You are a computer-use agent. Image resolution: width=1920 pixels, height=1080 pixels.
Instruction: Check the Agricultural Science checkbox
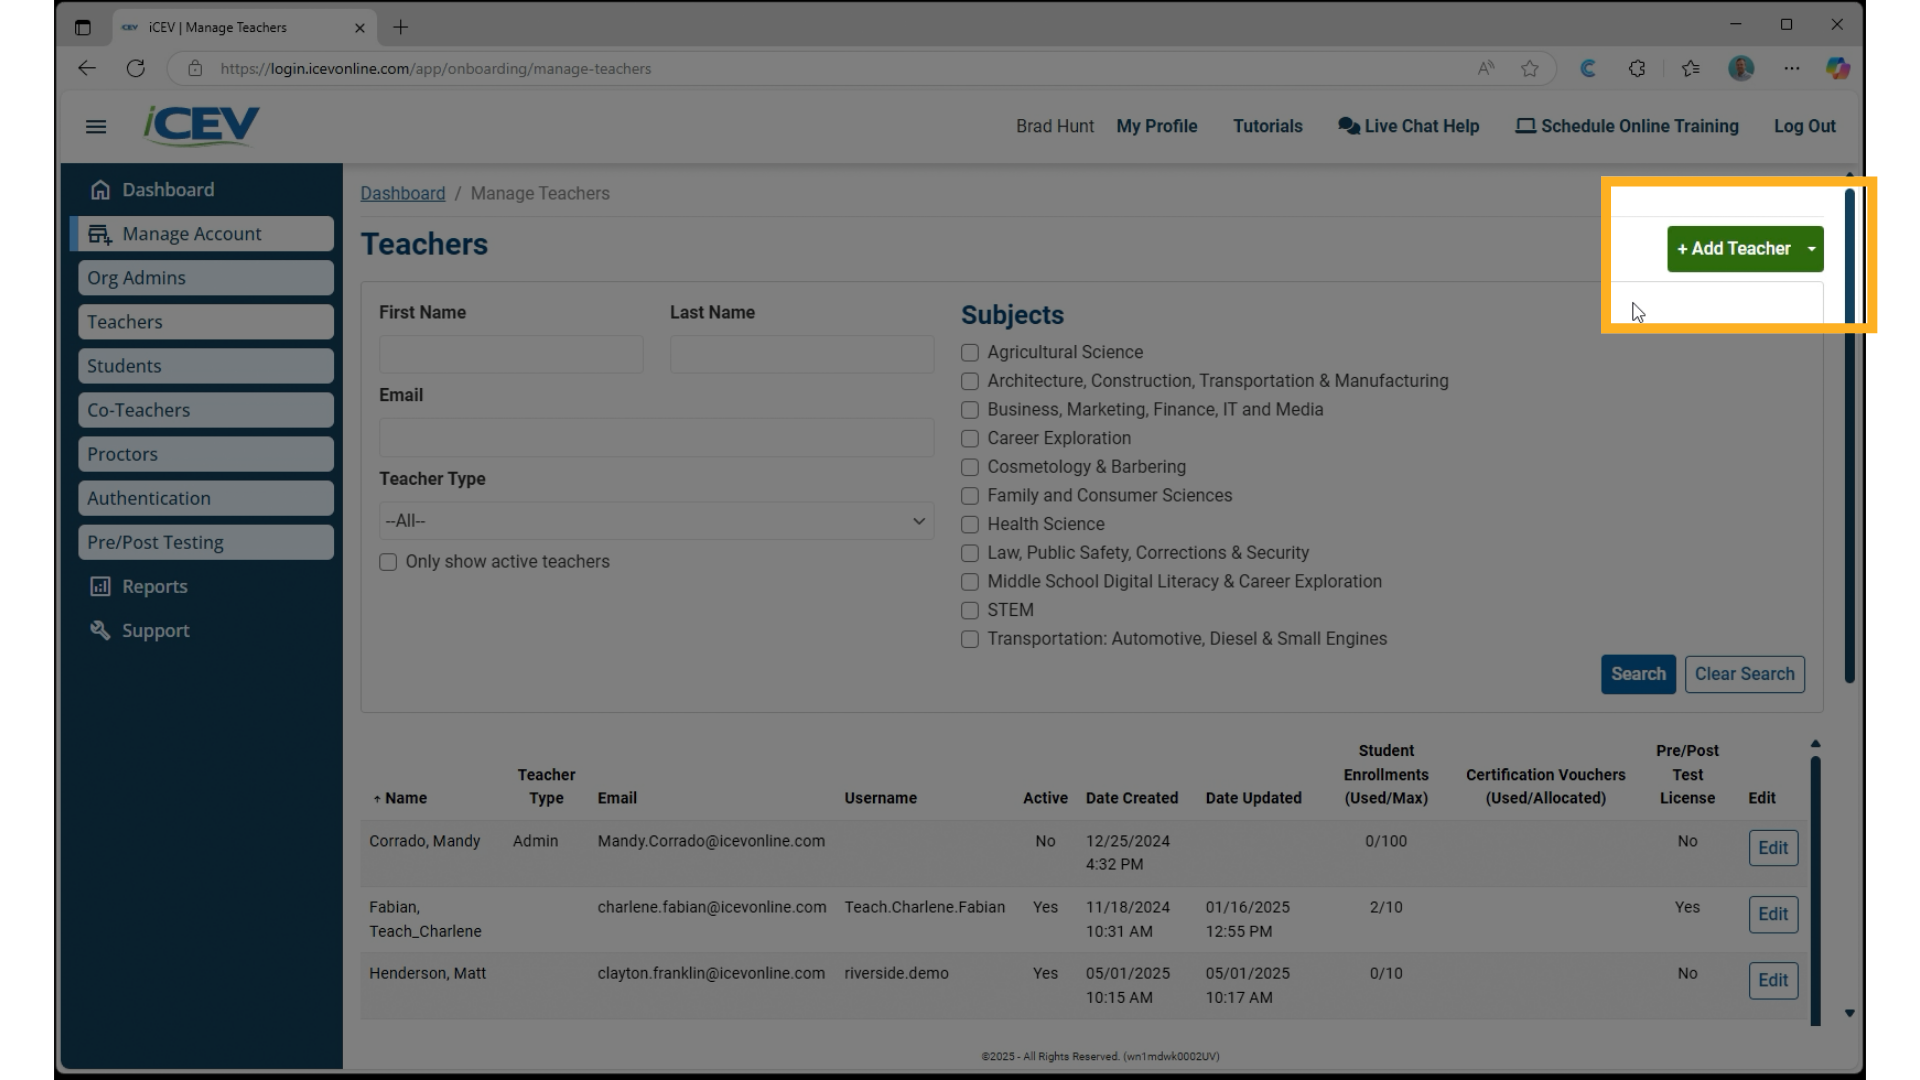(x=970, y=353)
